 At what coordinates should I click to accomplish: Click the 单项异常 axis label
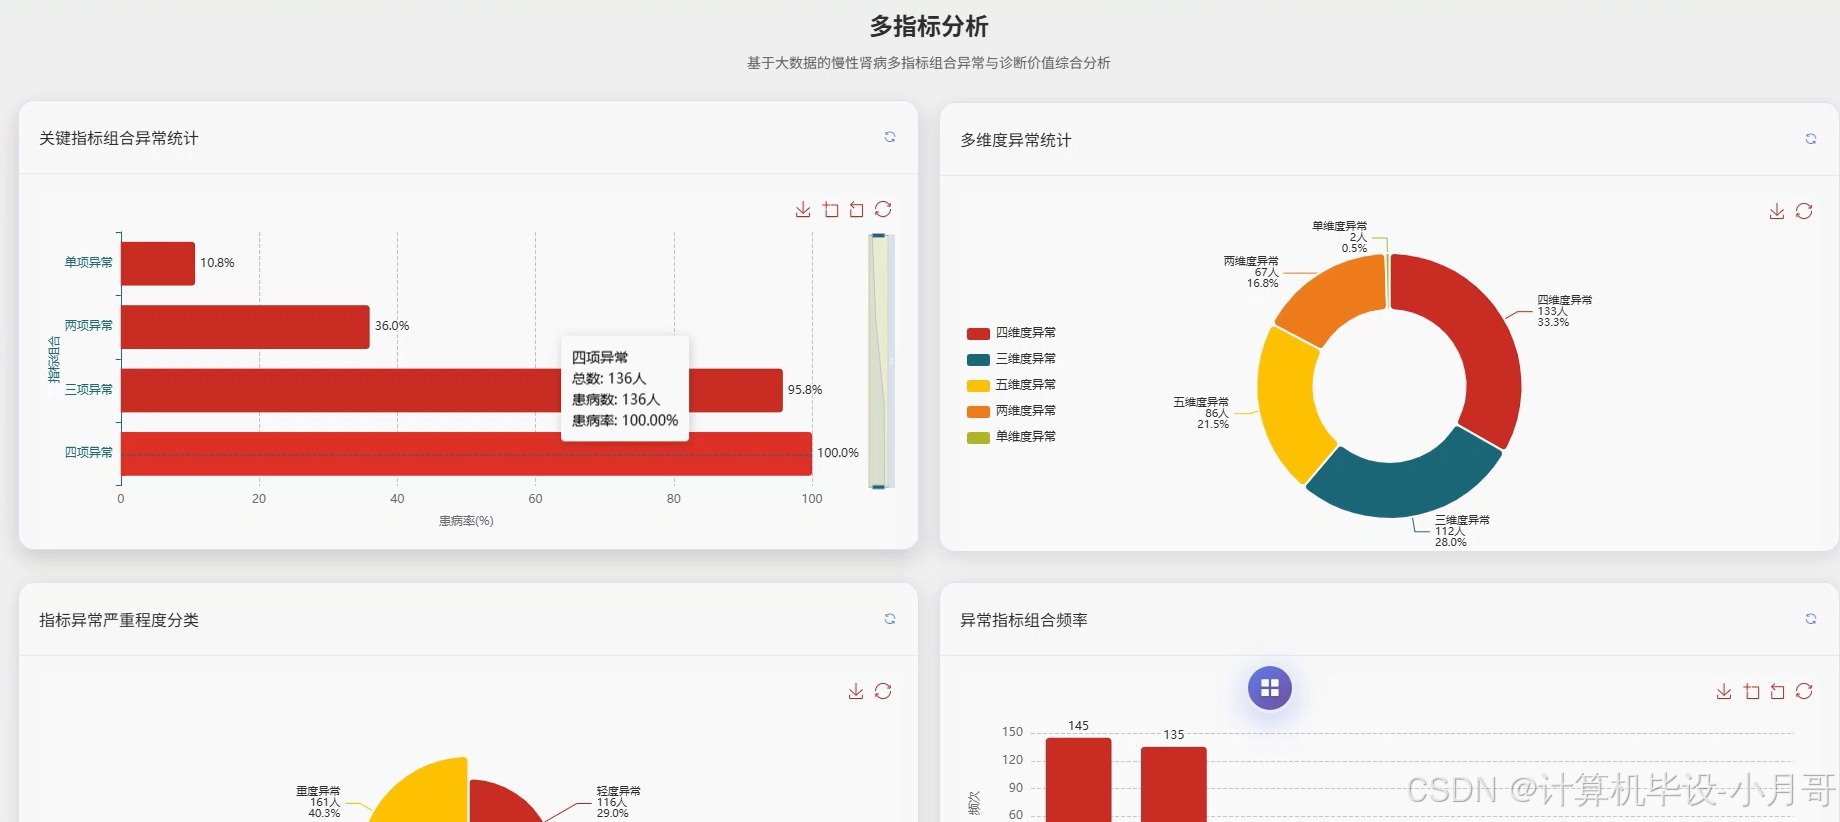[x=89, y=263]
